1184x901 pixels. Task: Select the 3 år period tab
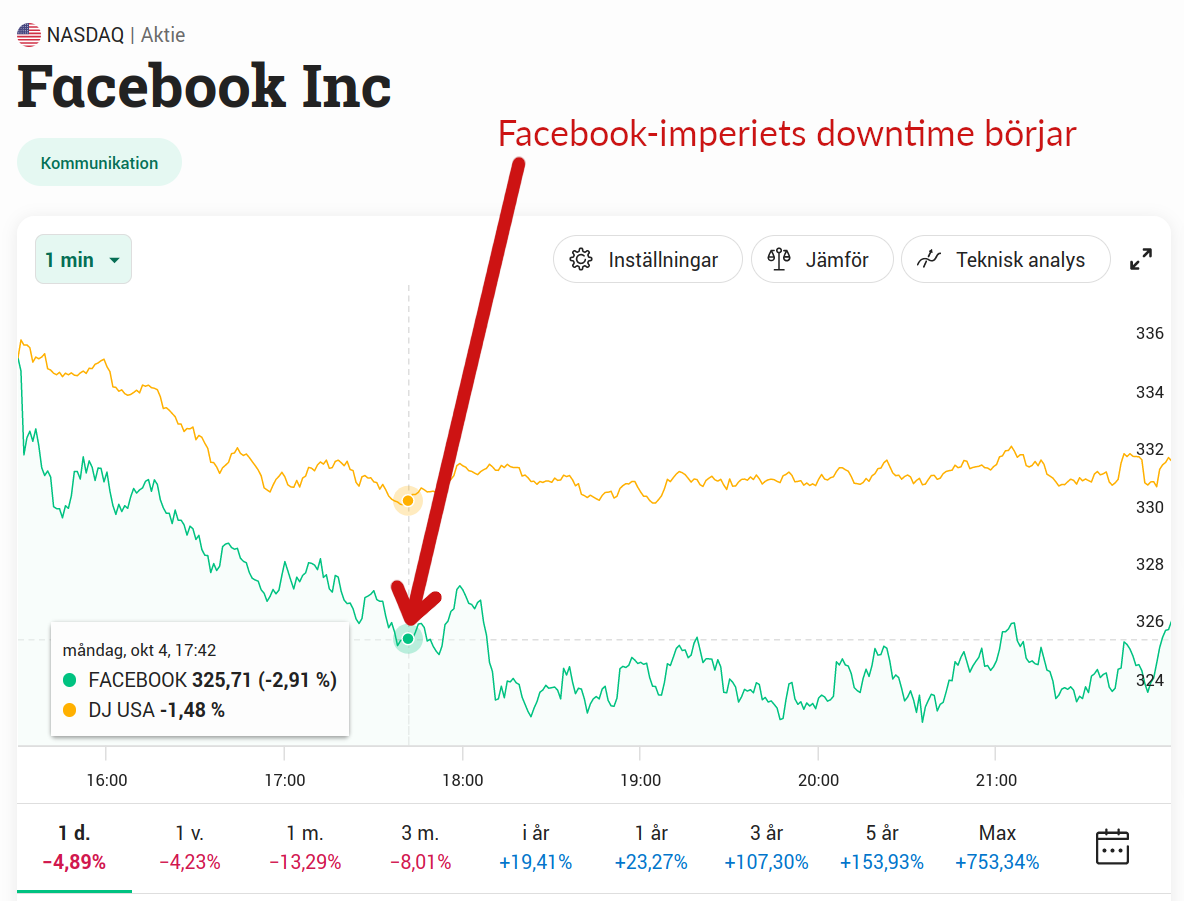click(x=766, y=846)
